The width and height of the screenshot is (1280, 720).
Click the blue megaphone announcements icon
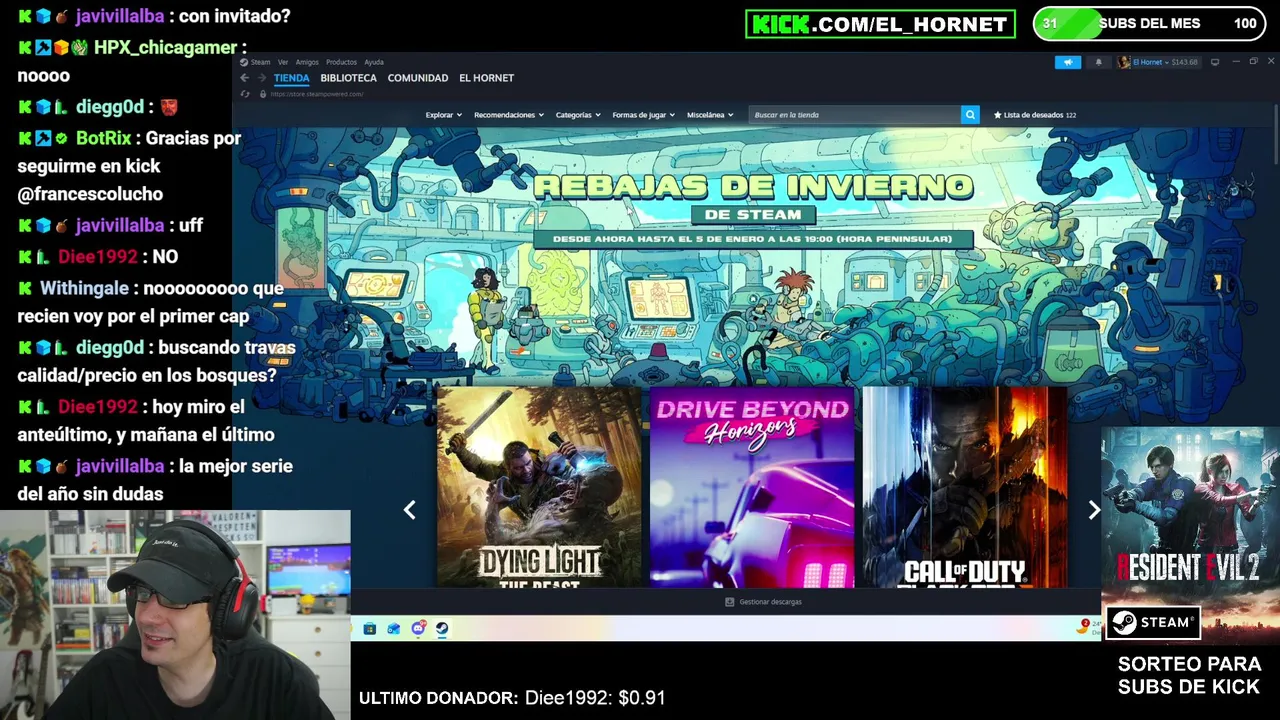point(1067,62)
